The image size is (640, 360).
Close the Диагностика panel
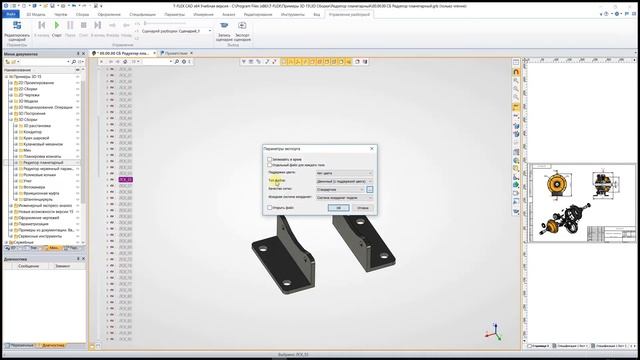coord(84,259)
